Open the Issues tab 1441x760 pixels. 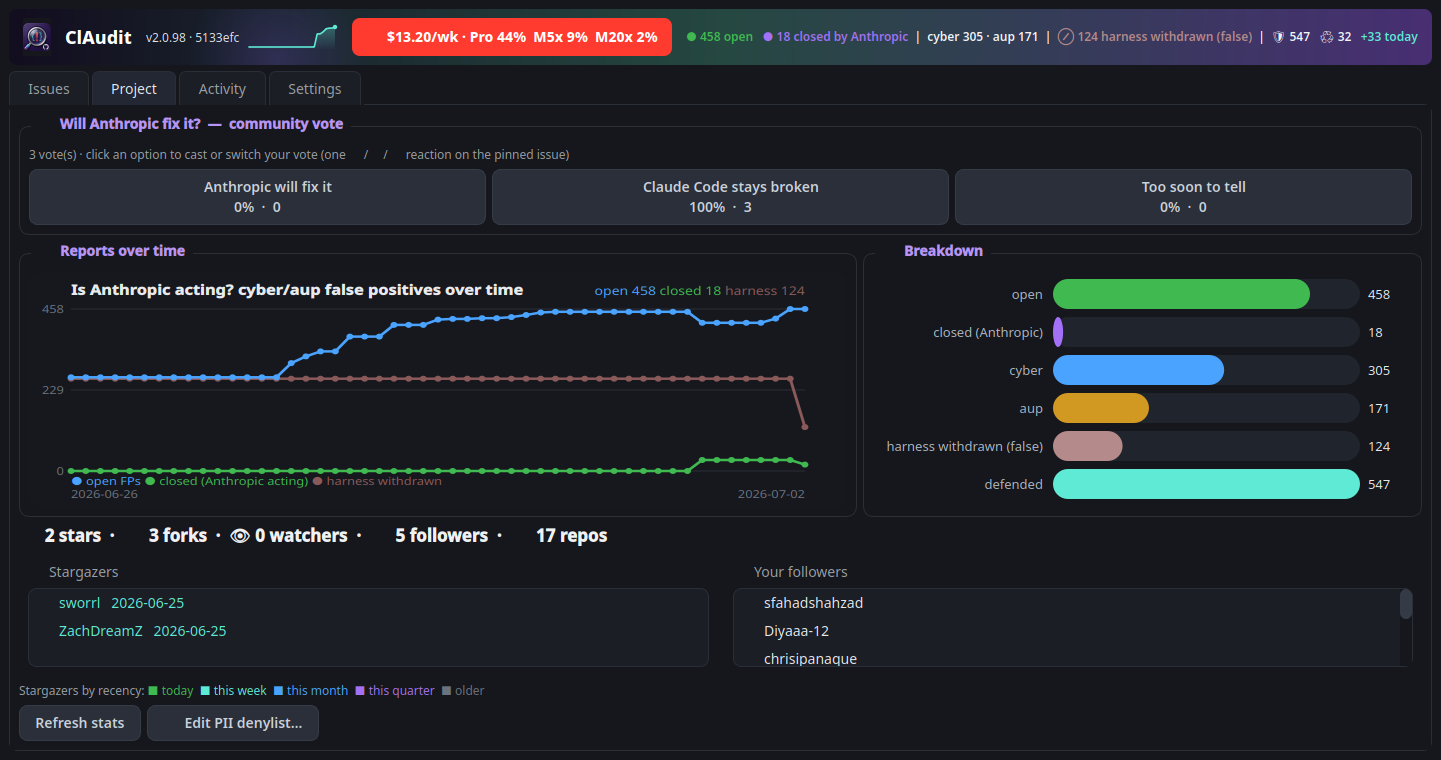[49, 89]
